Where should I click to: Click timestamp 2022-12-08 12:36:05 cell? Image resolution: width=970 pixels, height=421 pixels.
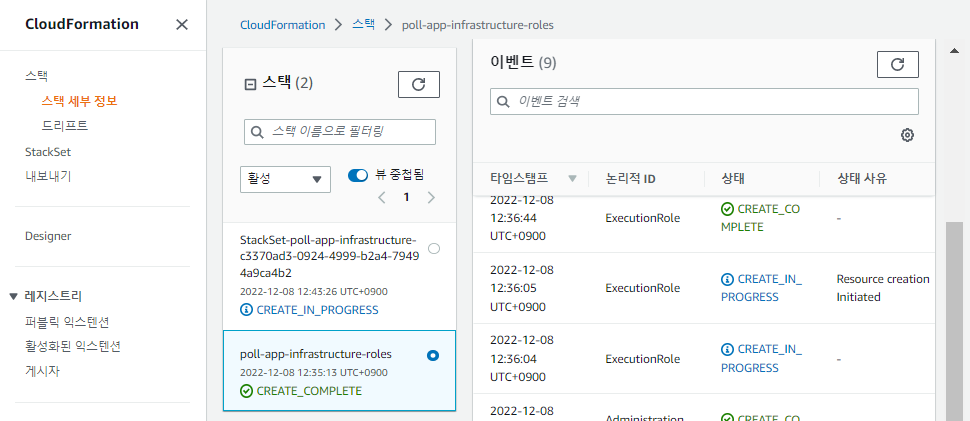click(x=522, y=288)
